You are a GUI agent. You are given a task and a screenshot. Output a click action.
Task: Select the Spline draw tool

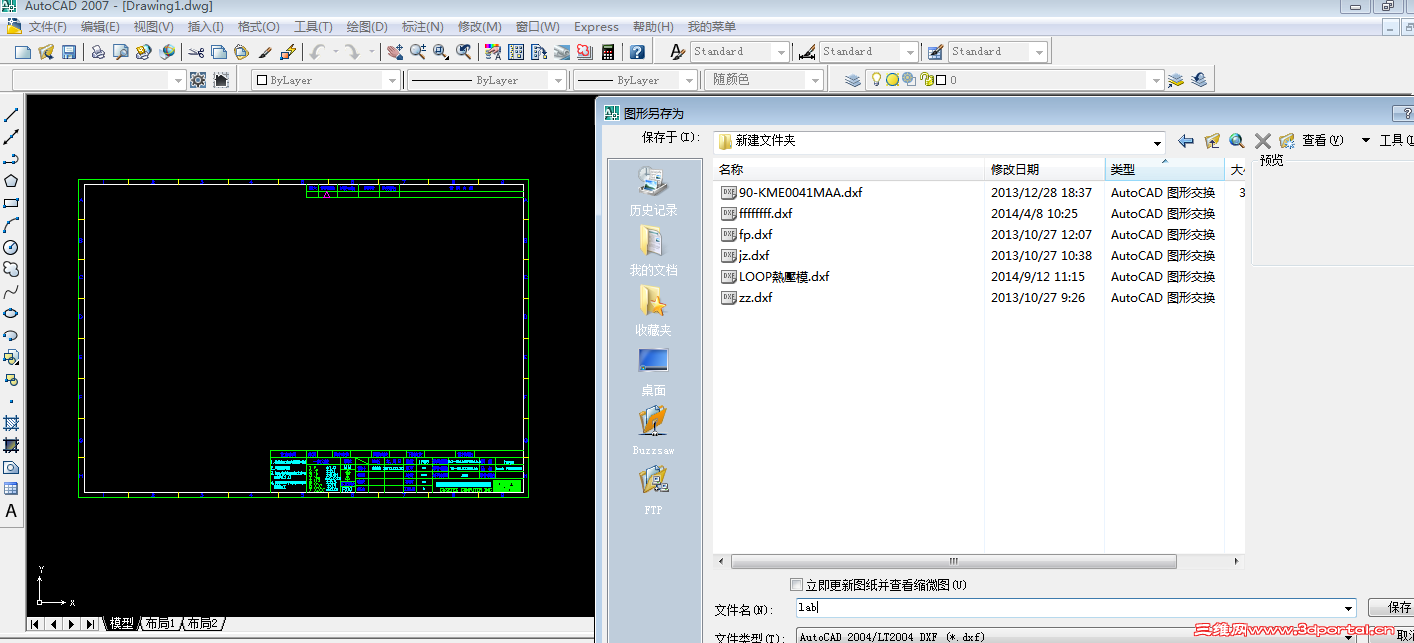[x=11, y=292]
